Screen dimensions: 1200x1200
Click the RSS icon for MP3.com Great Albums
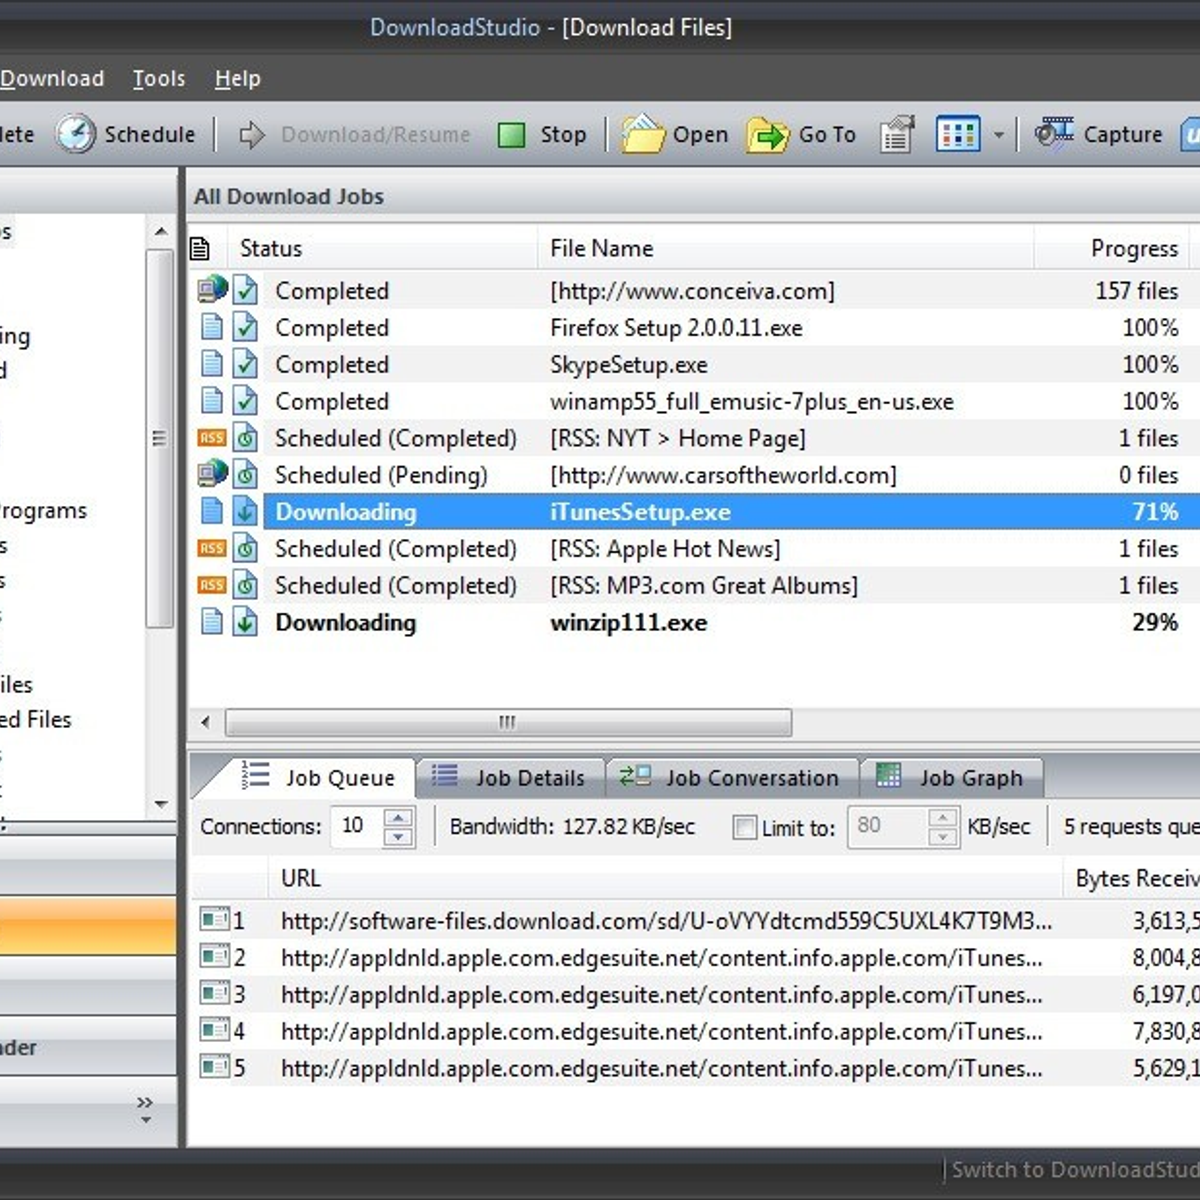(212, 585)
